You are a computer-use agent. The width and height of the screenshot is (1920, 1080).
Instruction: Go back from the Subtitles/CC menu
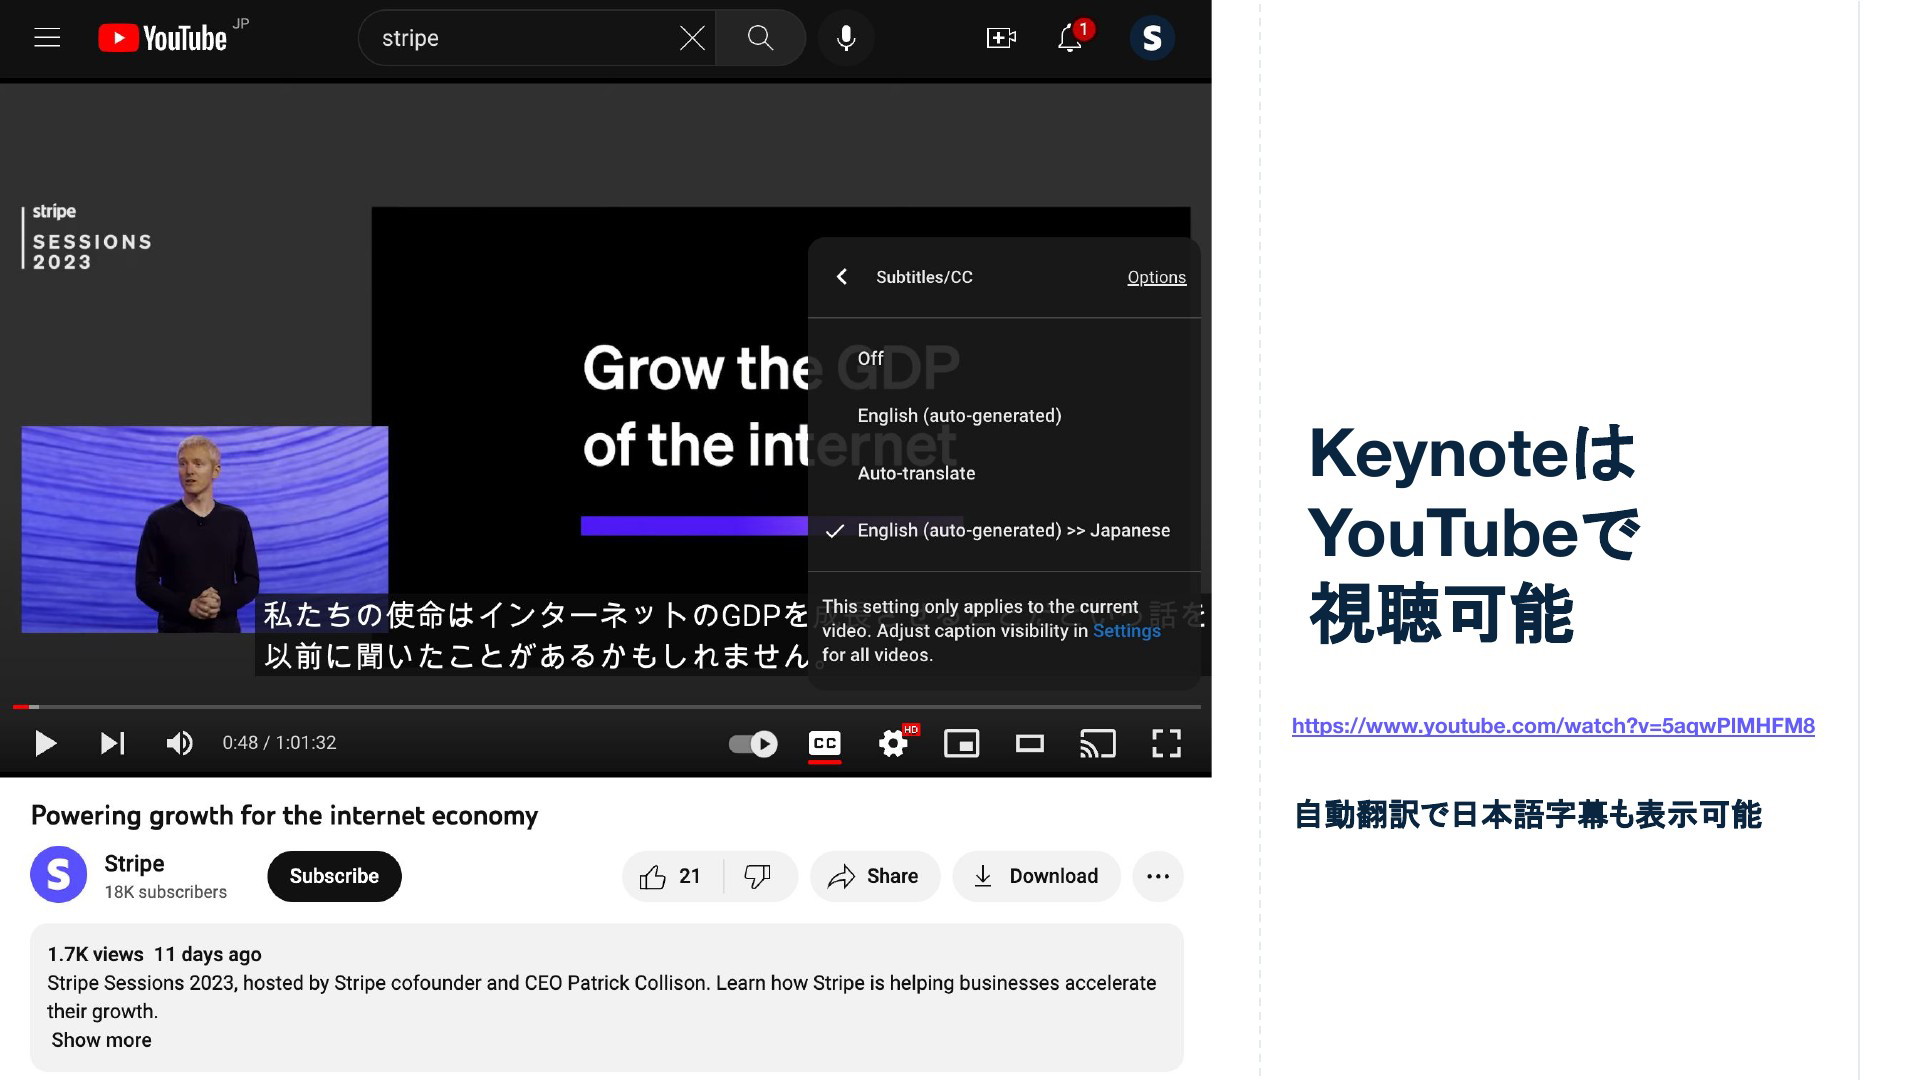pyautogui.click(x=842, y=277)
